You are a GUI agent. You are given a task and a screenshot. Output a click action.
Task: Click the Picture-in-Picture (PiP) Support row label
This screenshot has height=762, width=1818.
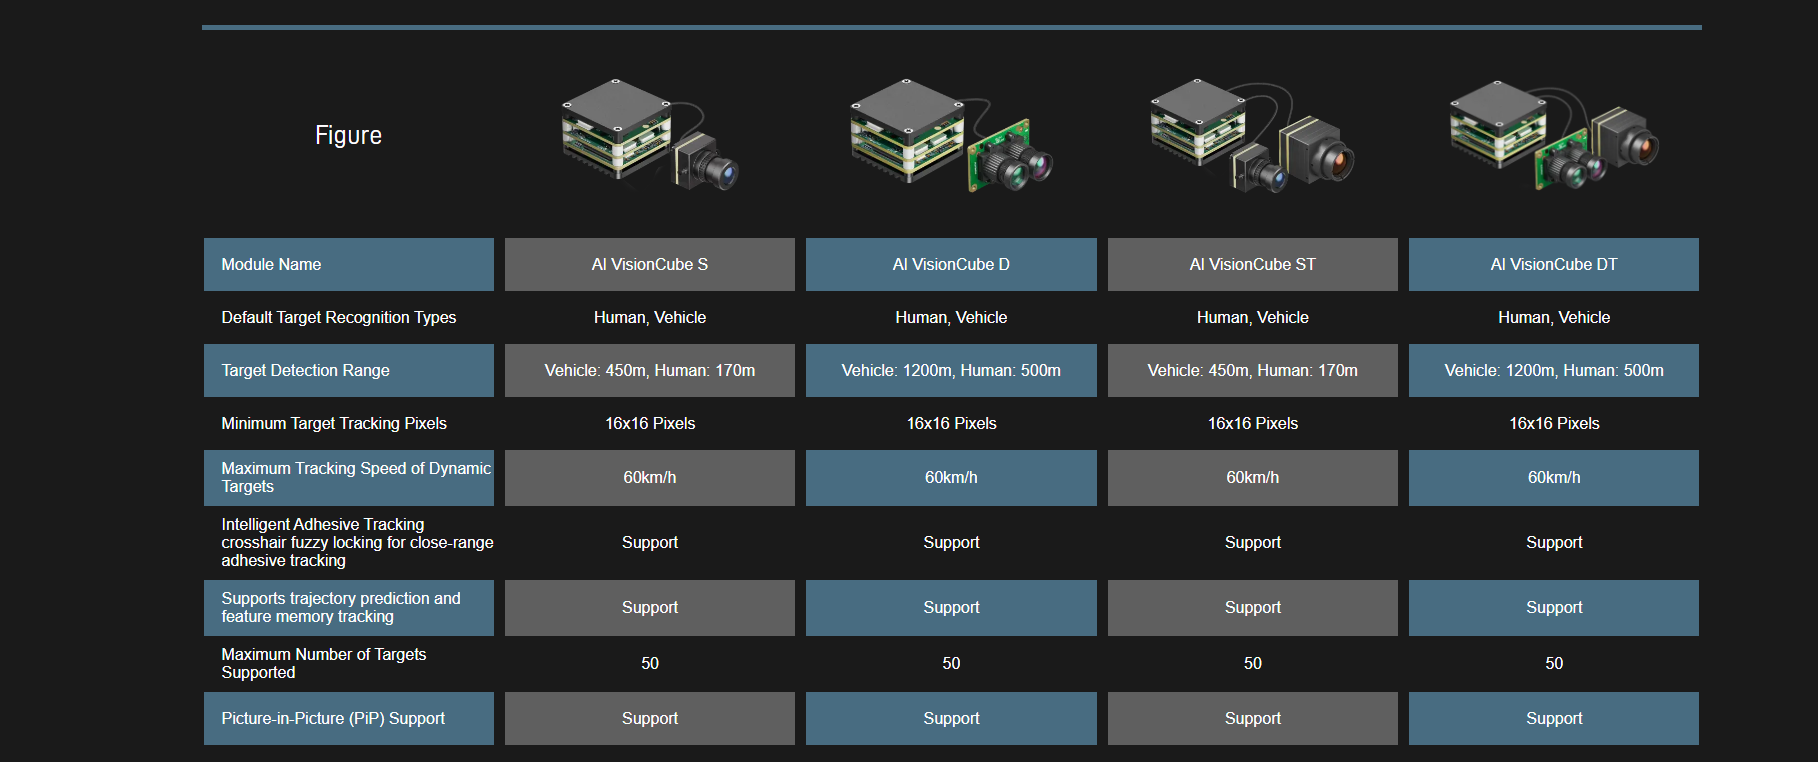[x=333, y=718]
